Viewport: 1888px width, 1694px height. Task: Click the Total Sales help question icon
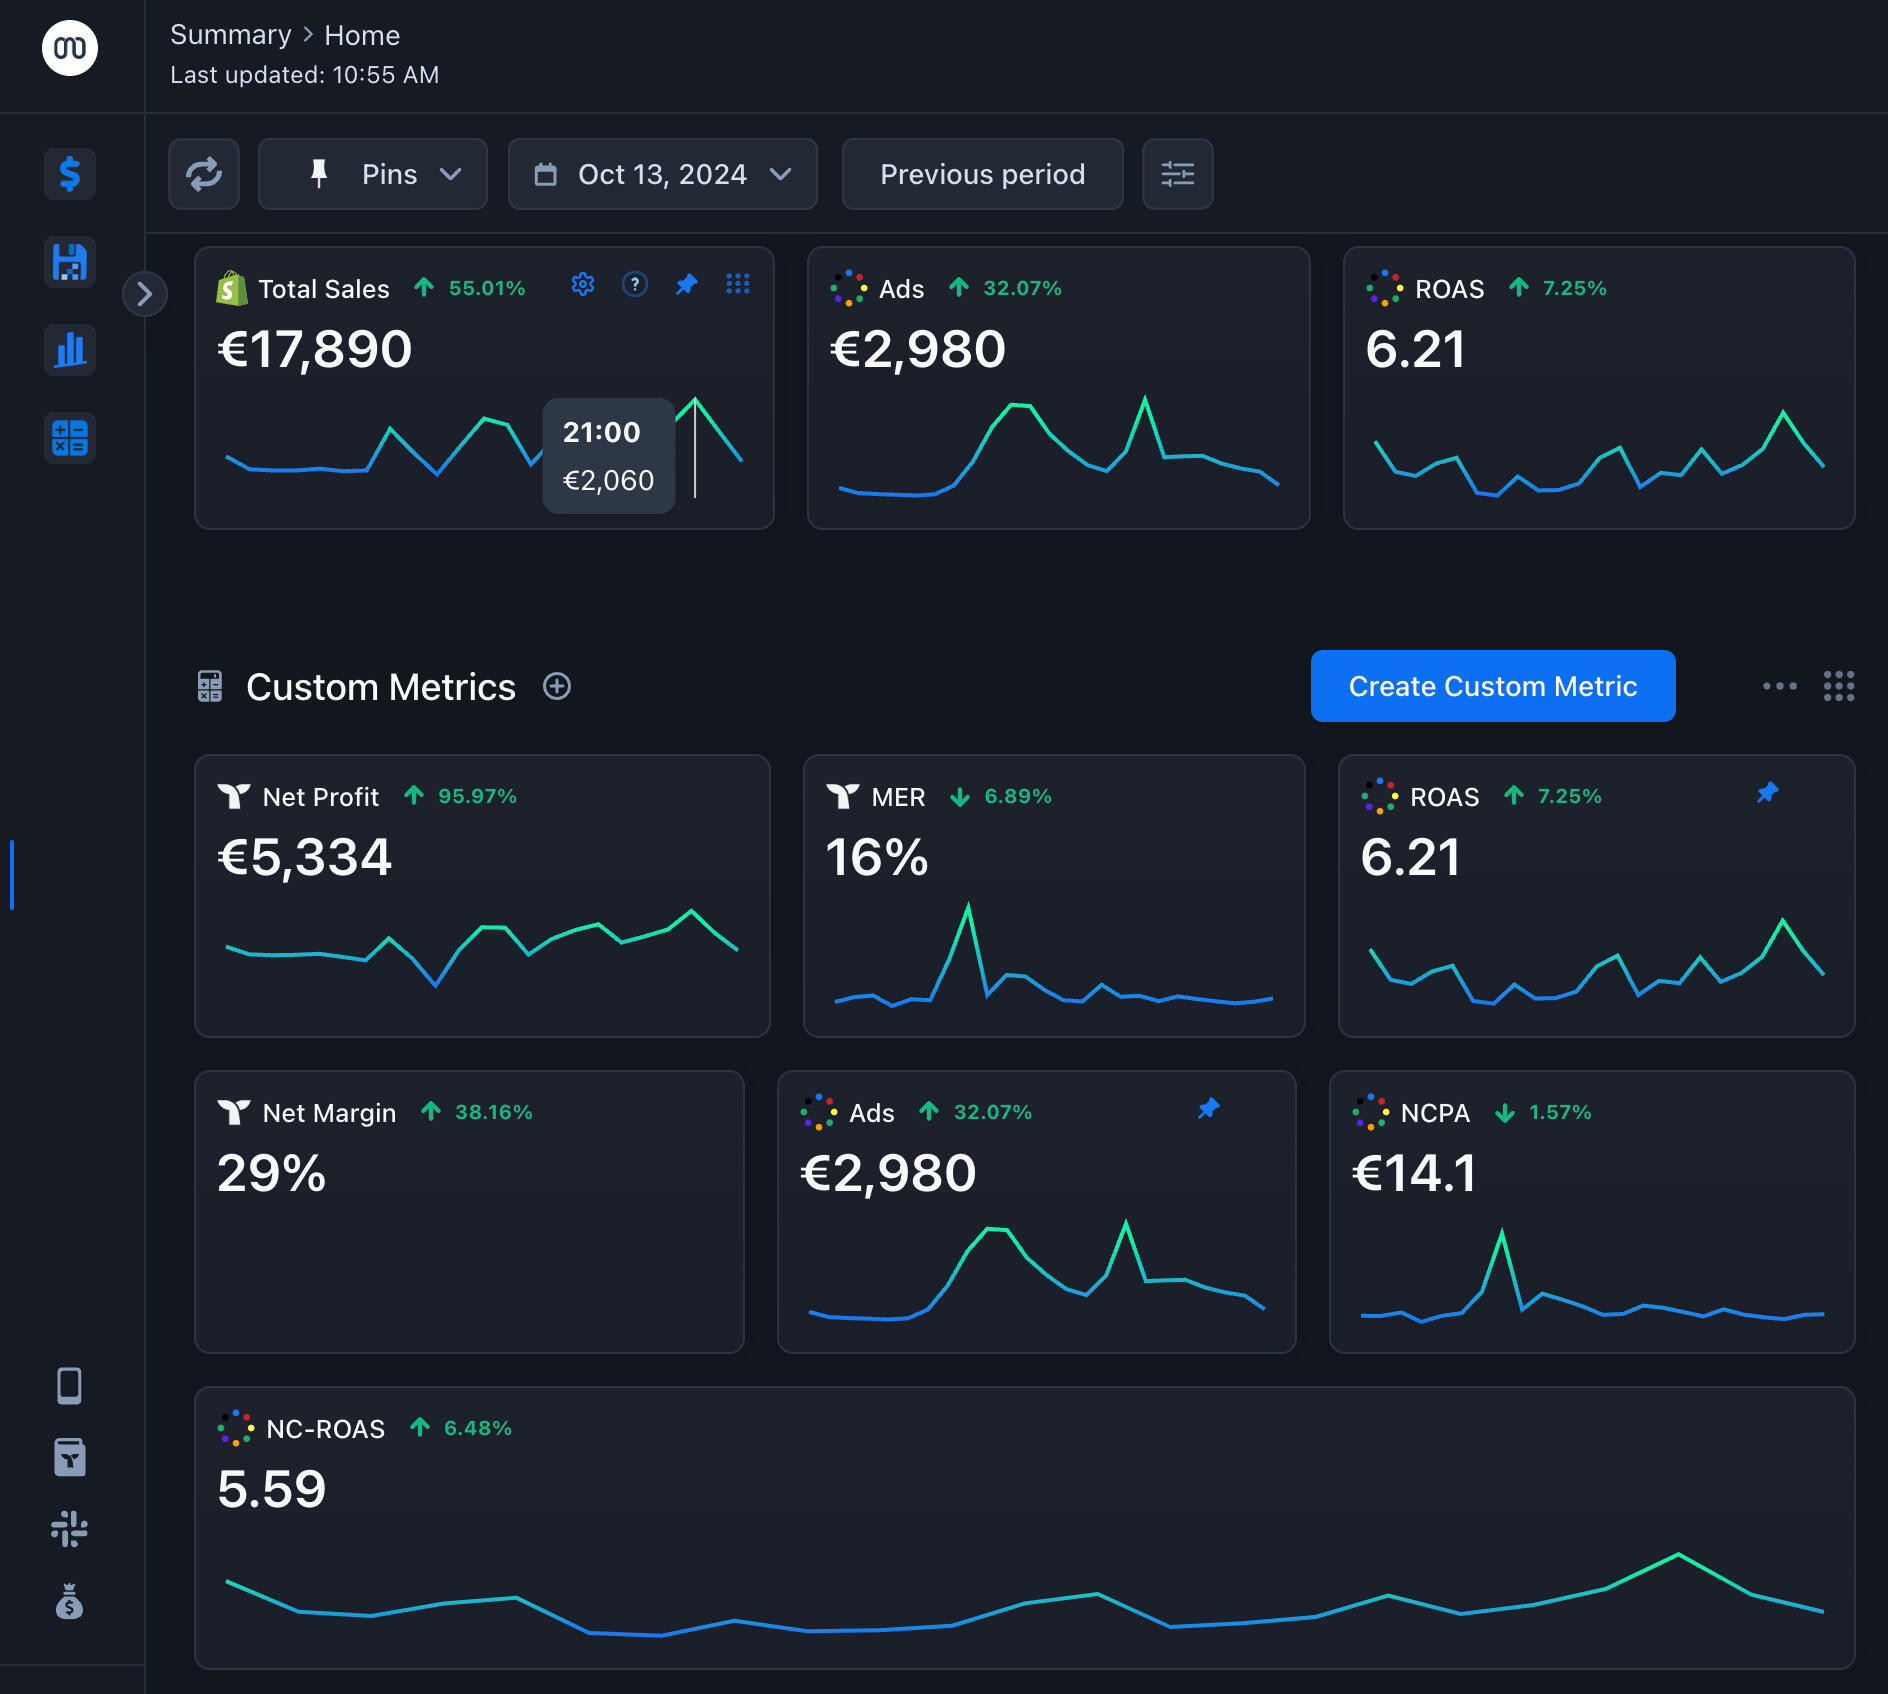634,285
